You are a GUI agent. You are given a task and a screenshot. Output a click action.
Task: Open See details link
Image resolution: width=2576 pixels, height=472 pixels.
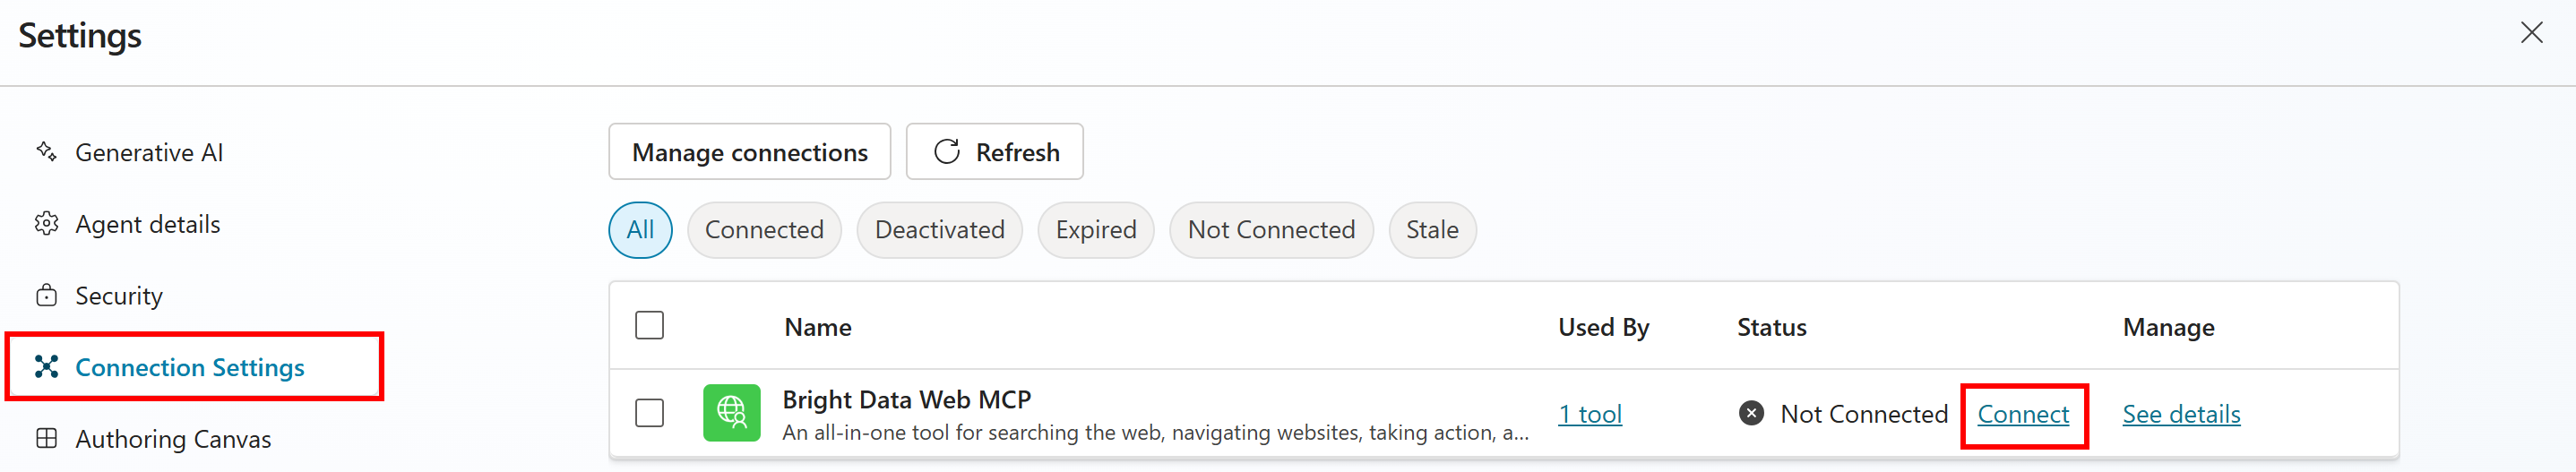point(2181,414)
